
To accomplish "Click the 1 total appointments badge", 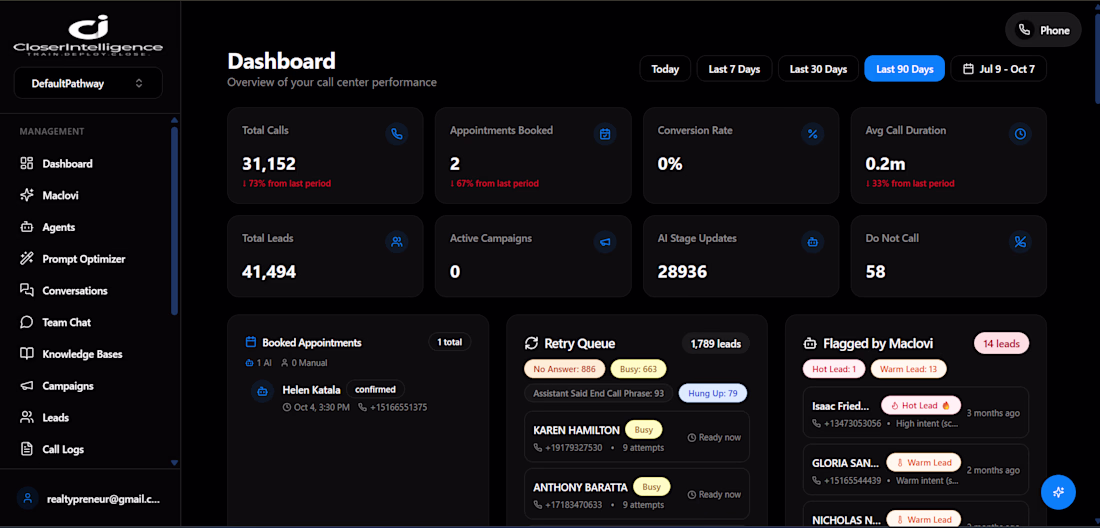I will pos(450,342).
